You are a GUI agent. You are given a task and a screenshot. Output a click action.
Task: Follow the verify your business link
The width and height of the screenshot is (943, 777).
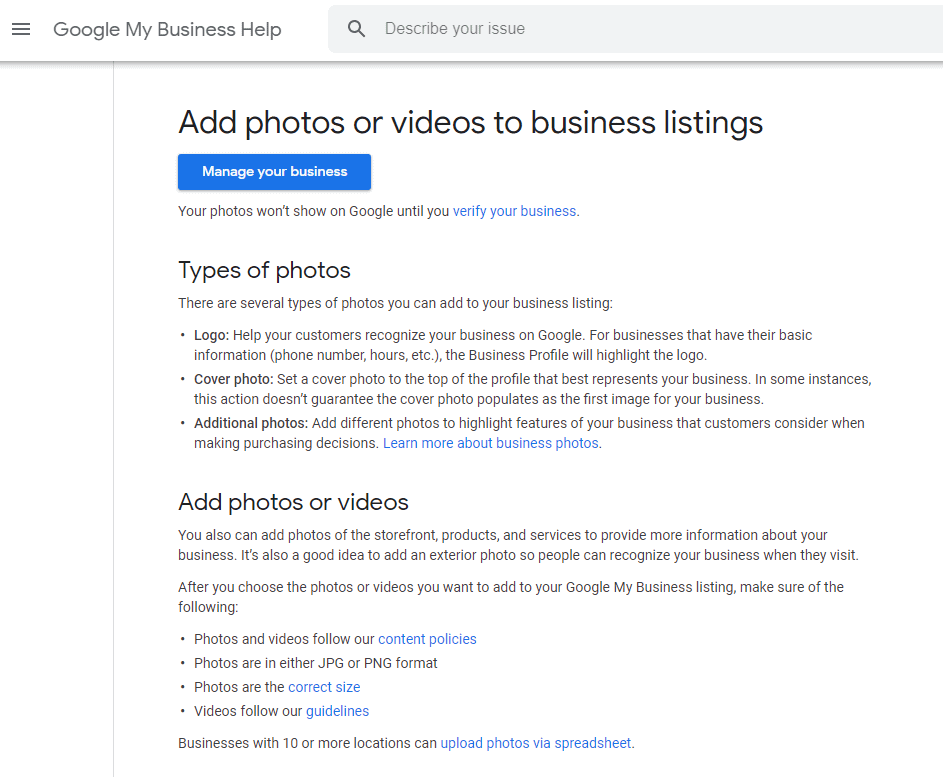tap(514, 211)
